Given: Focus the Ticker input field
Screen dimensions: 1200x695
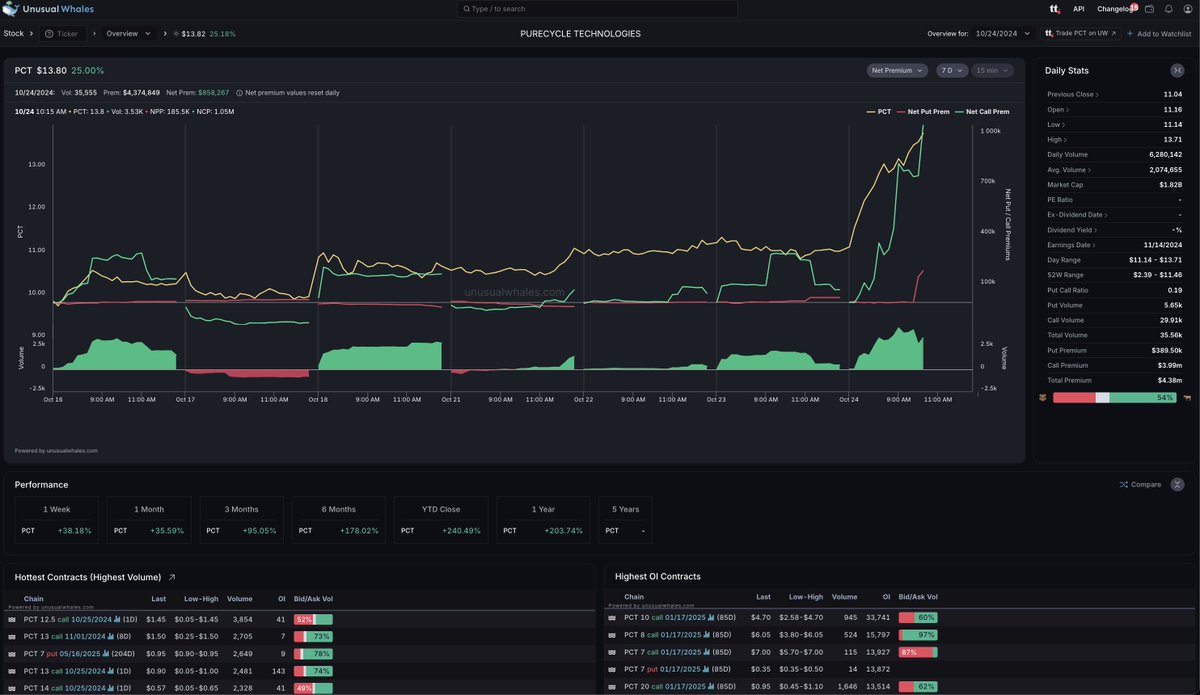Looking at the screenshot, I should click(x=62, y=34).
